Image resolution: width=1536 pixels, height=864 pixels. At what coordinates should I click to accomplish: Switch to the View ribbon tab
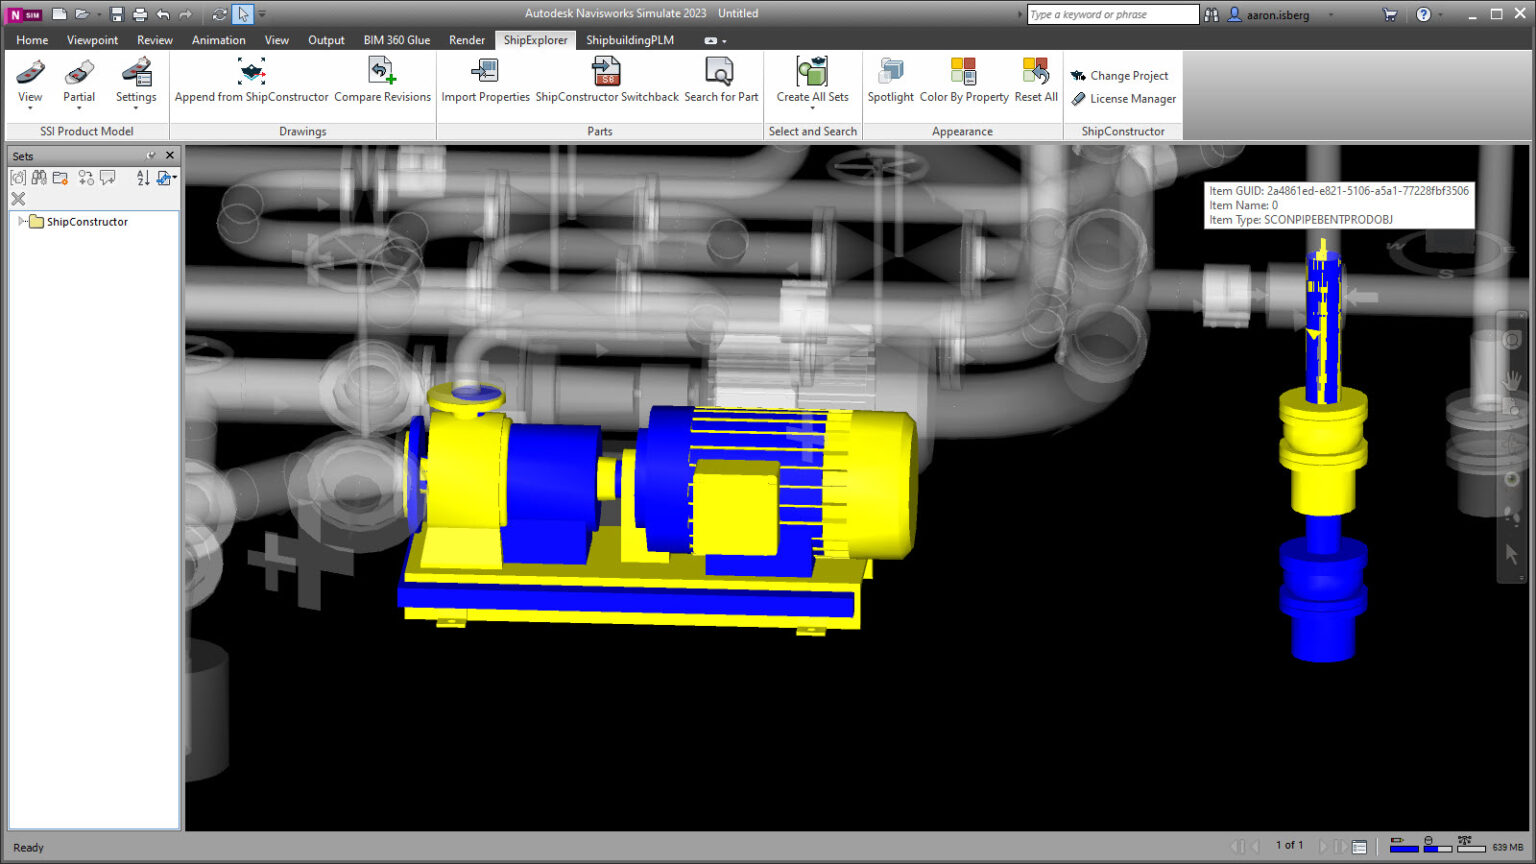[277, 40]
